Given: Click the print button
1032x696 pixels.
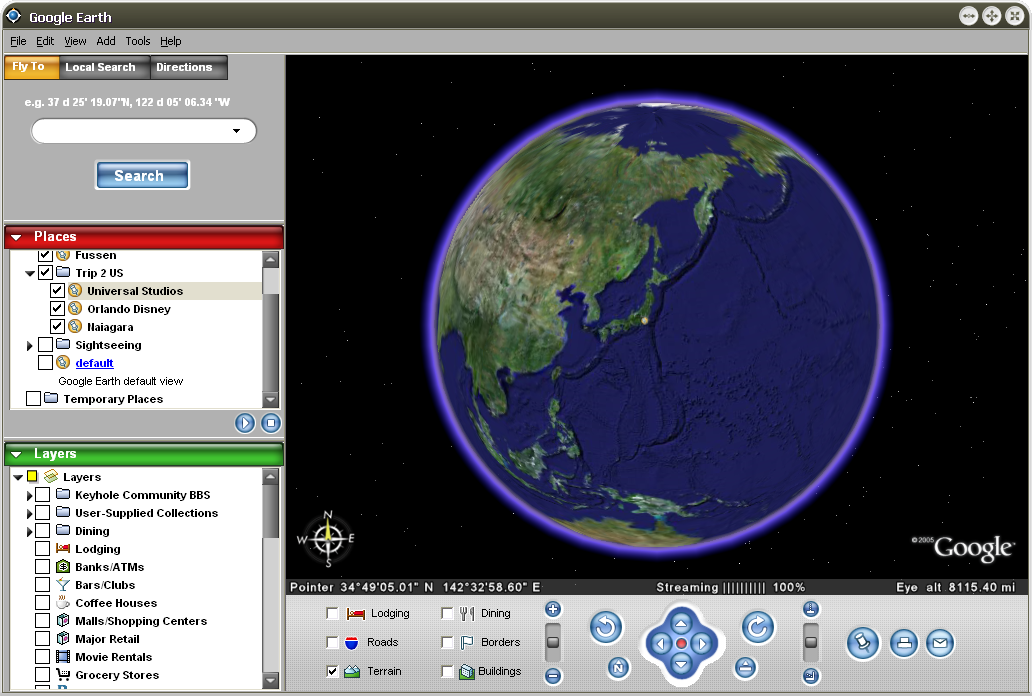Looking at the screenshot, I should pyautogui.click(x=904, y=643).
